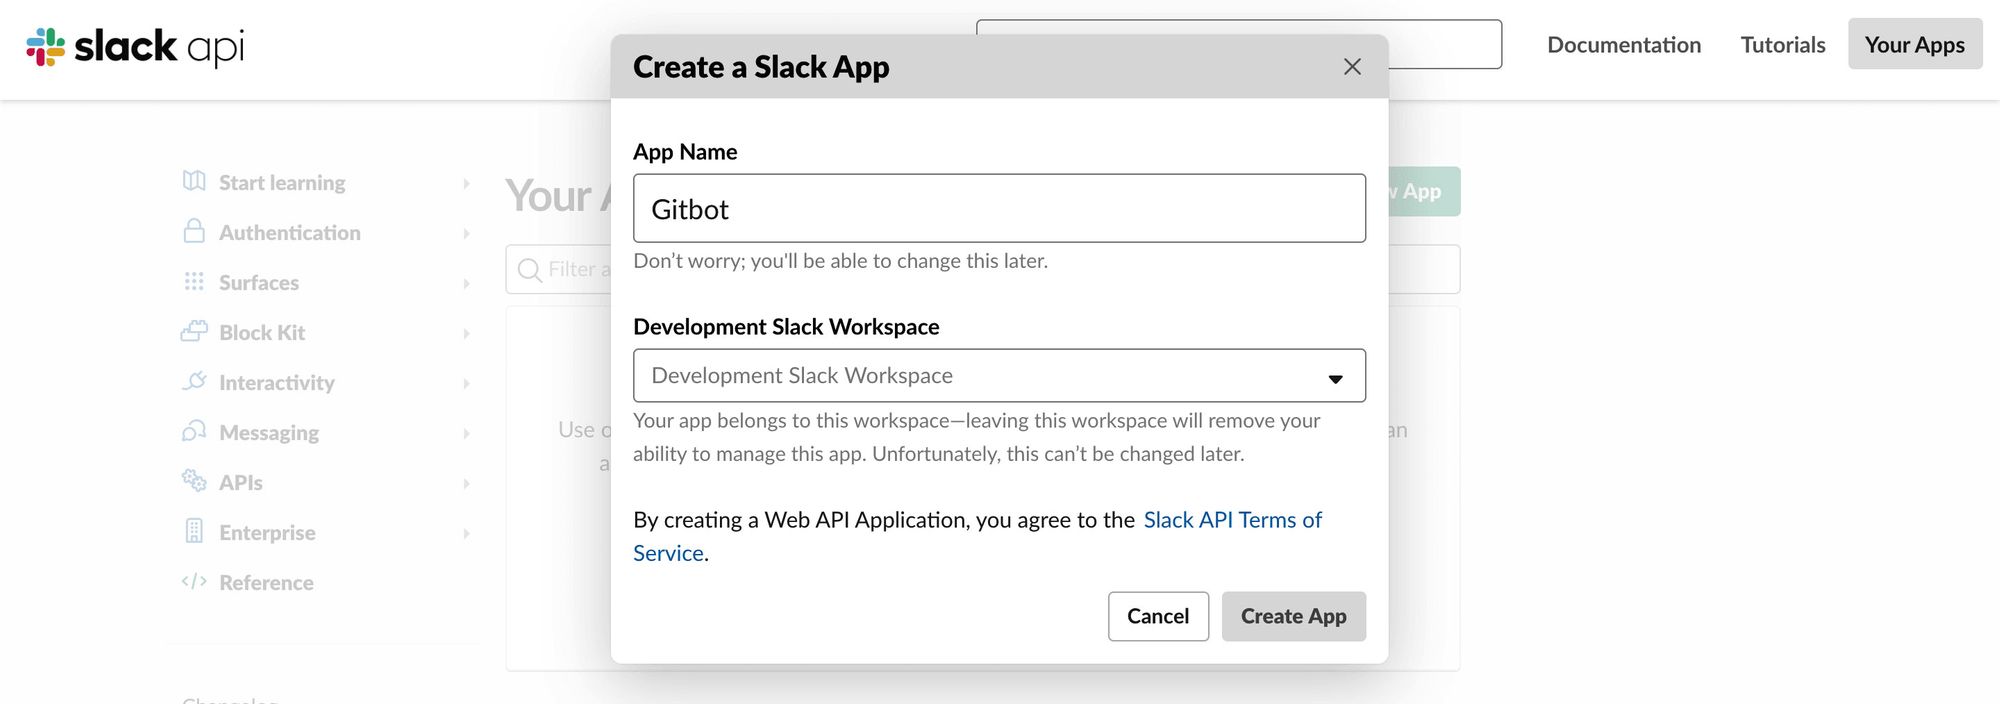Click the Create App button
This screenshot has height=704, width=2000.
click(x=1293, y=616)
